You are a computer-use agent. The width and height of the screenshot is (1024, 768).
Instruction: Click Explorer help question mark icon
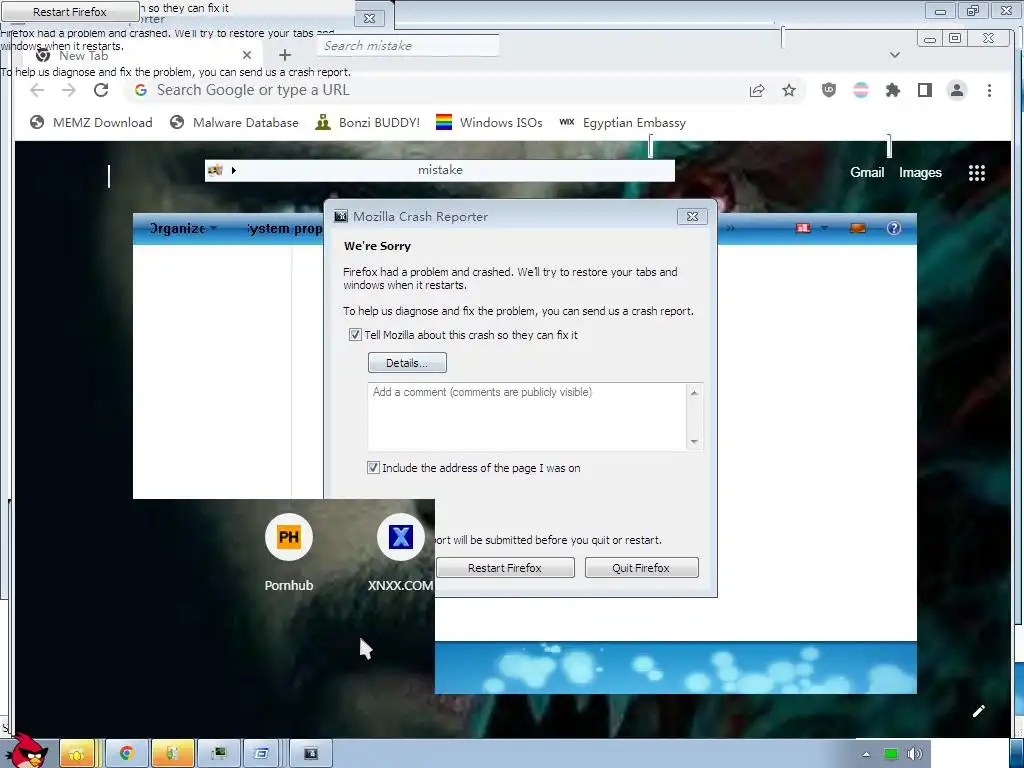coord(893,228)
